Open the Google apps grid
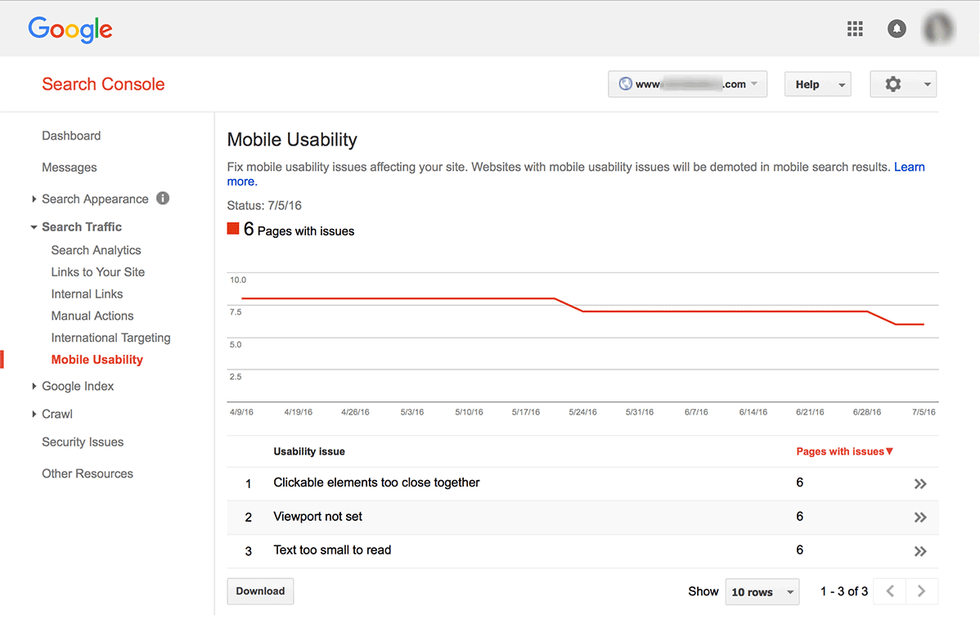 point(855,29)
